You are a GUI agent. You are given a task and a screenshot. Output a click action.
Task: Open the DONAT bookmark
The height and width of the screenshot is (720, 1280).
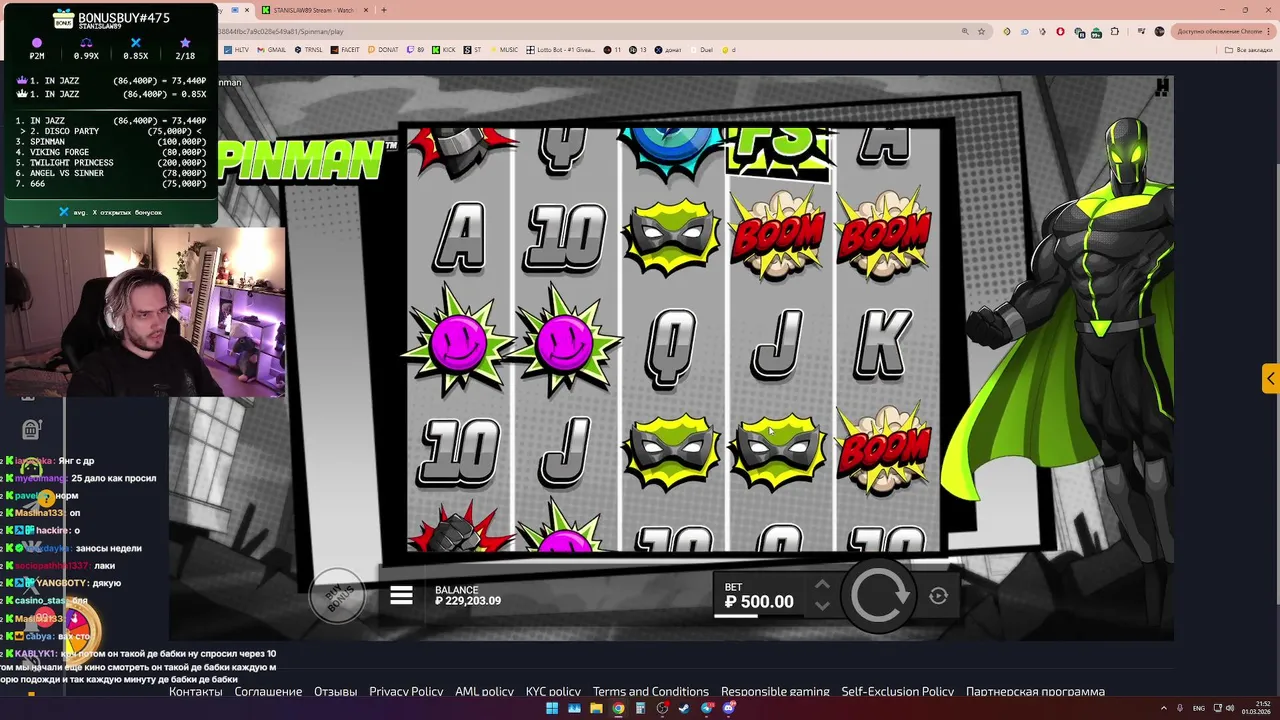(382, 49)
